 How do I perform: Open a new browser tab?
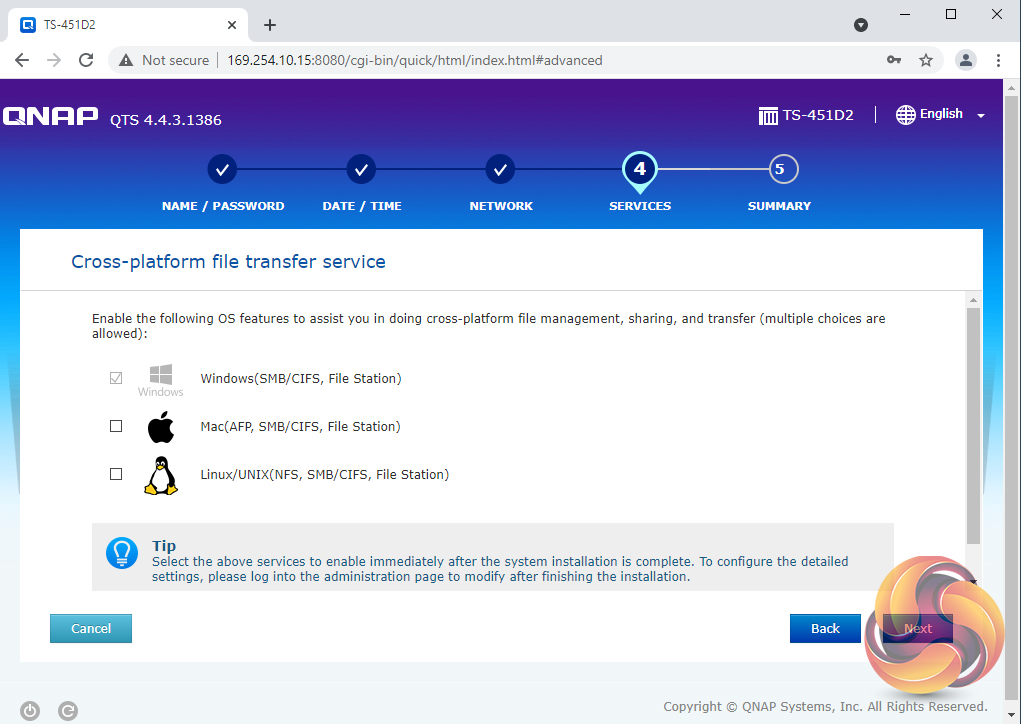[x=270, y=25]
